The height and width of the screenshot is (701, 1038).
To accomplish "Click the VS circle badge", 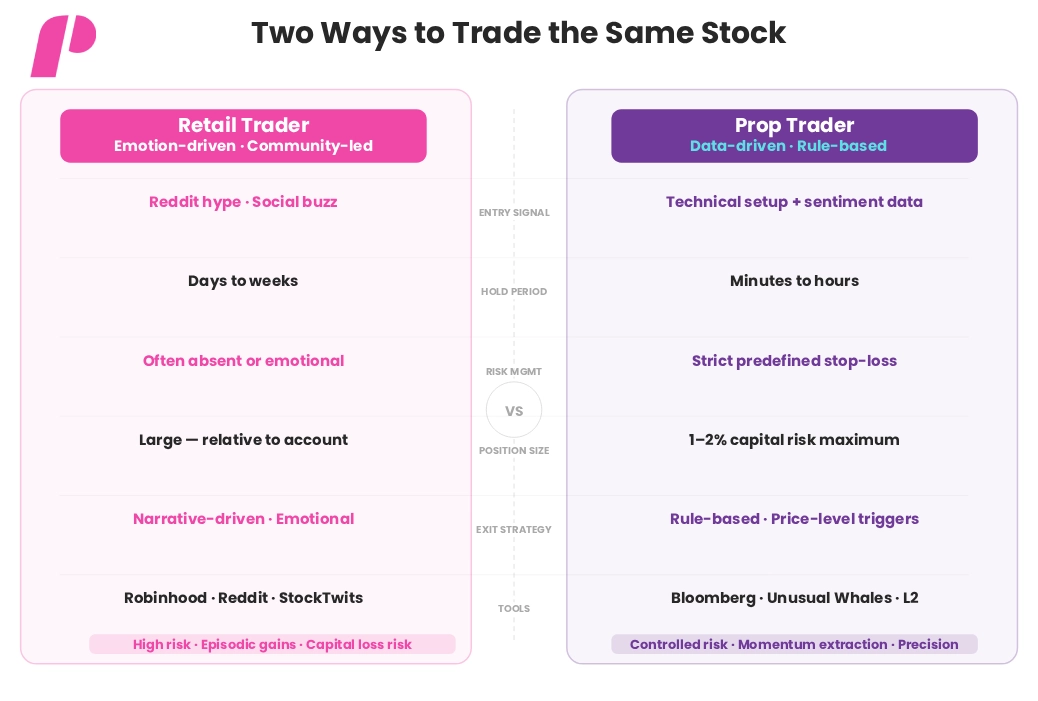I will (514, 410).
